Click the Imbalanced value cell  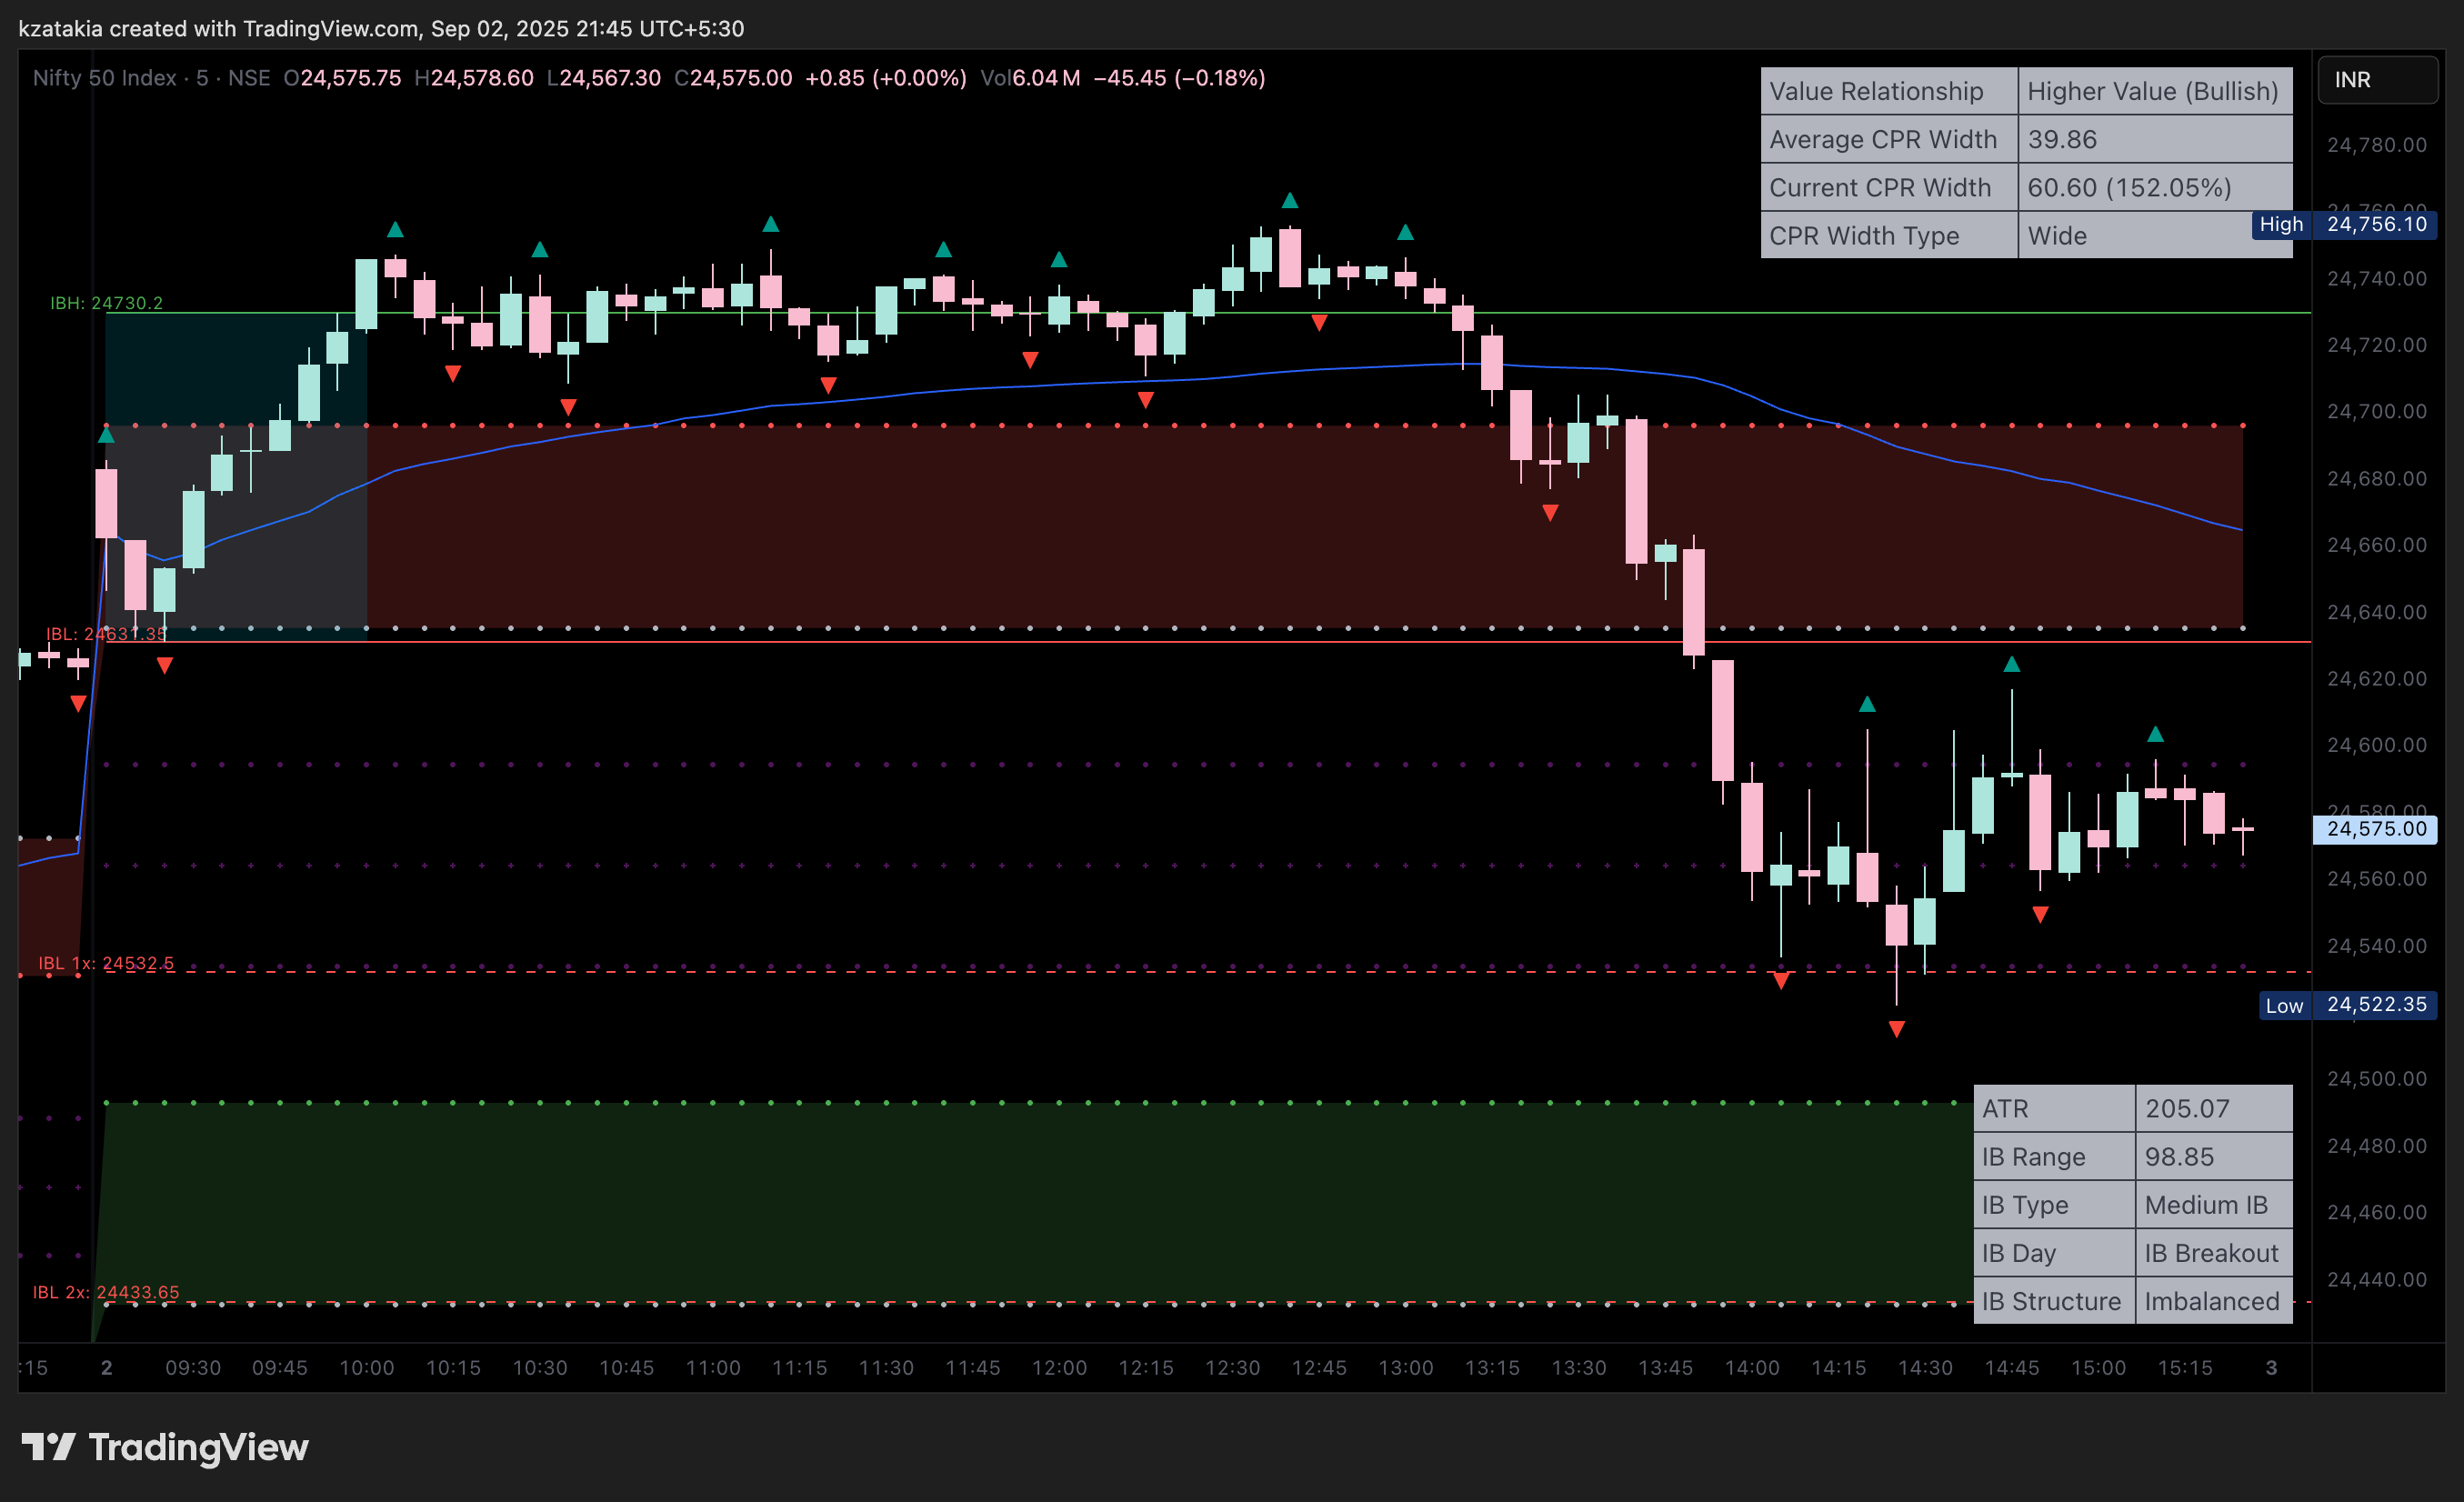(x=2214, y=1300)
